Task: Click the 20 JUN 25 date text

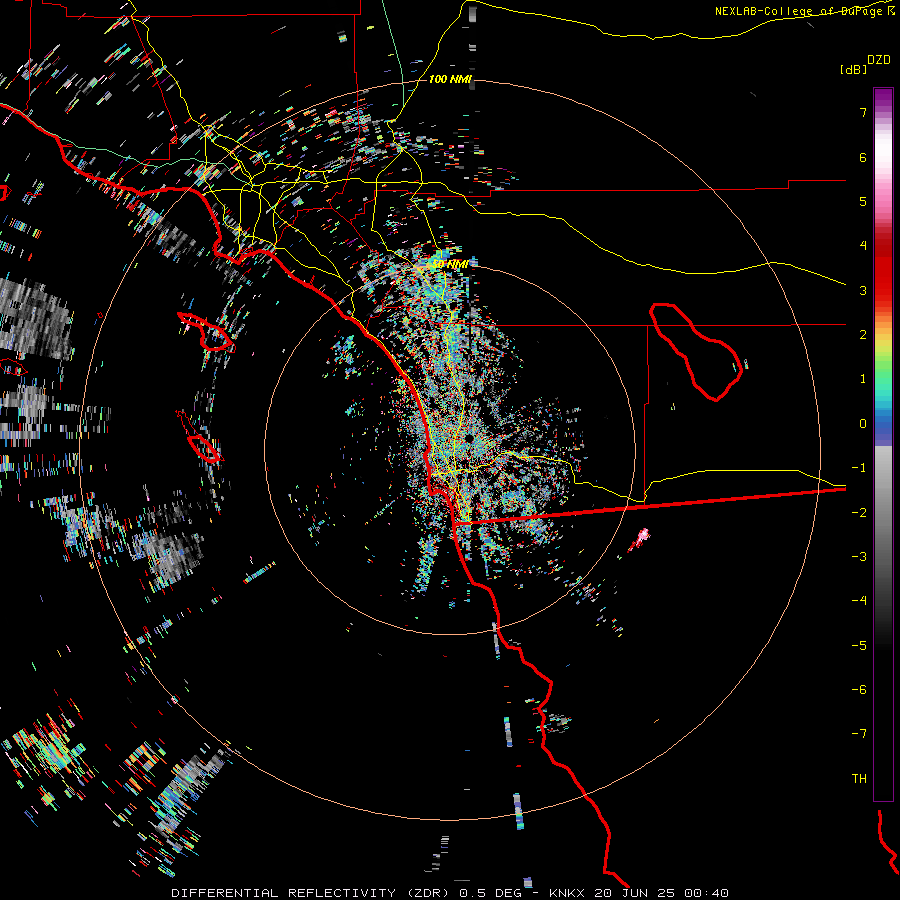Action: tap(636, 893)
